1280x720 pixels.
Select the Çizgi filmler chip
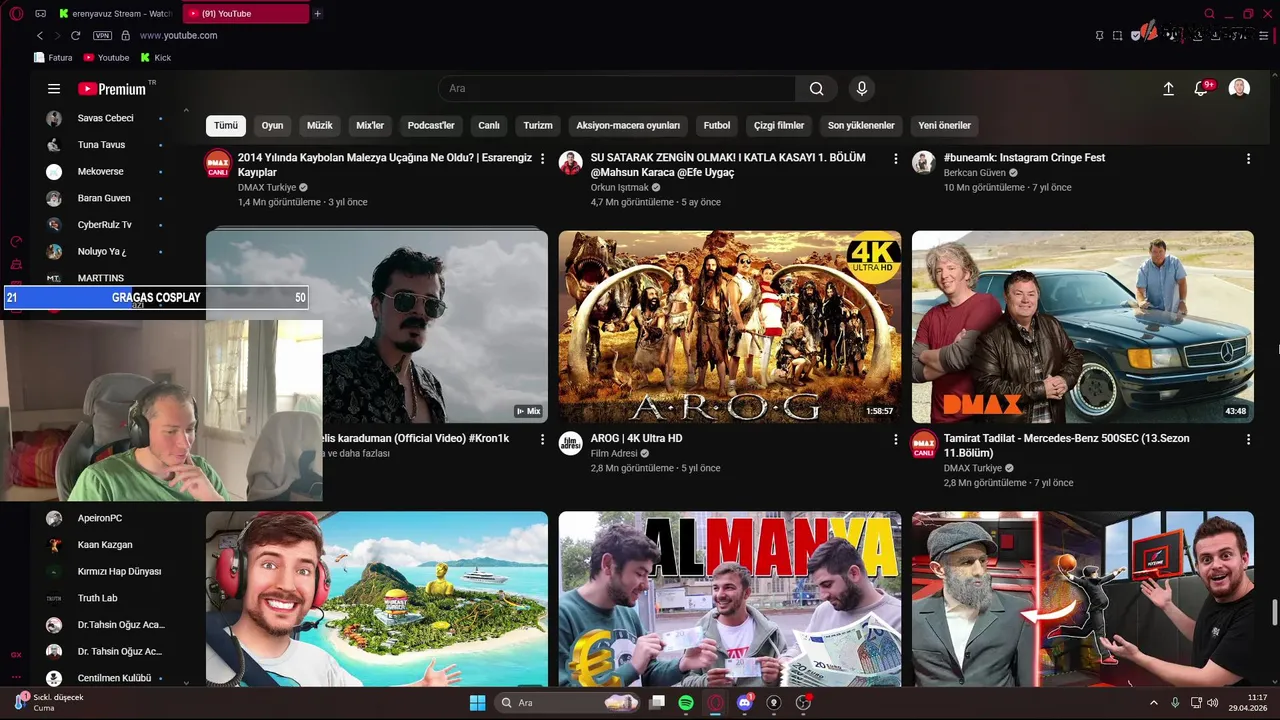point(779,126)
